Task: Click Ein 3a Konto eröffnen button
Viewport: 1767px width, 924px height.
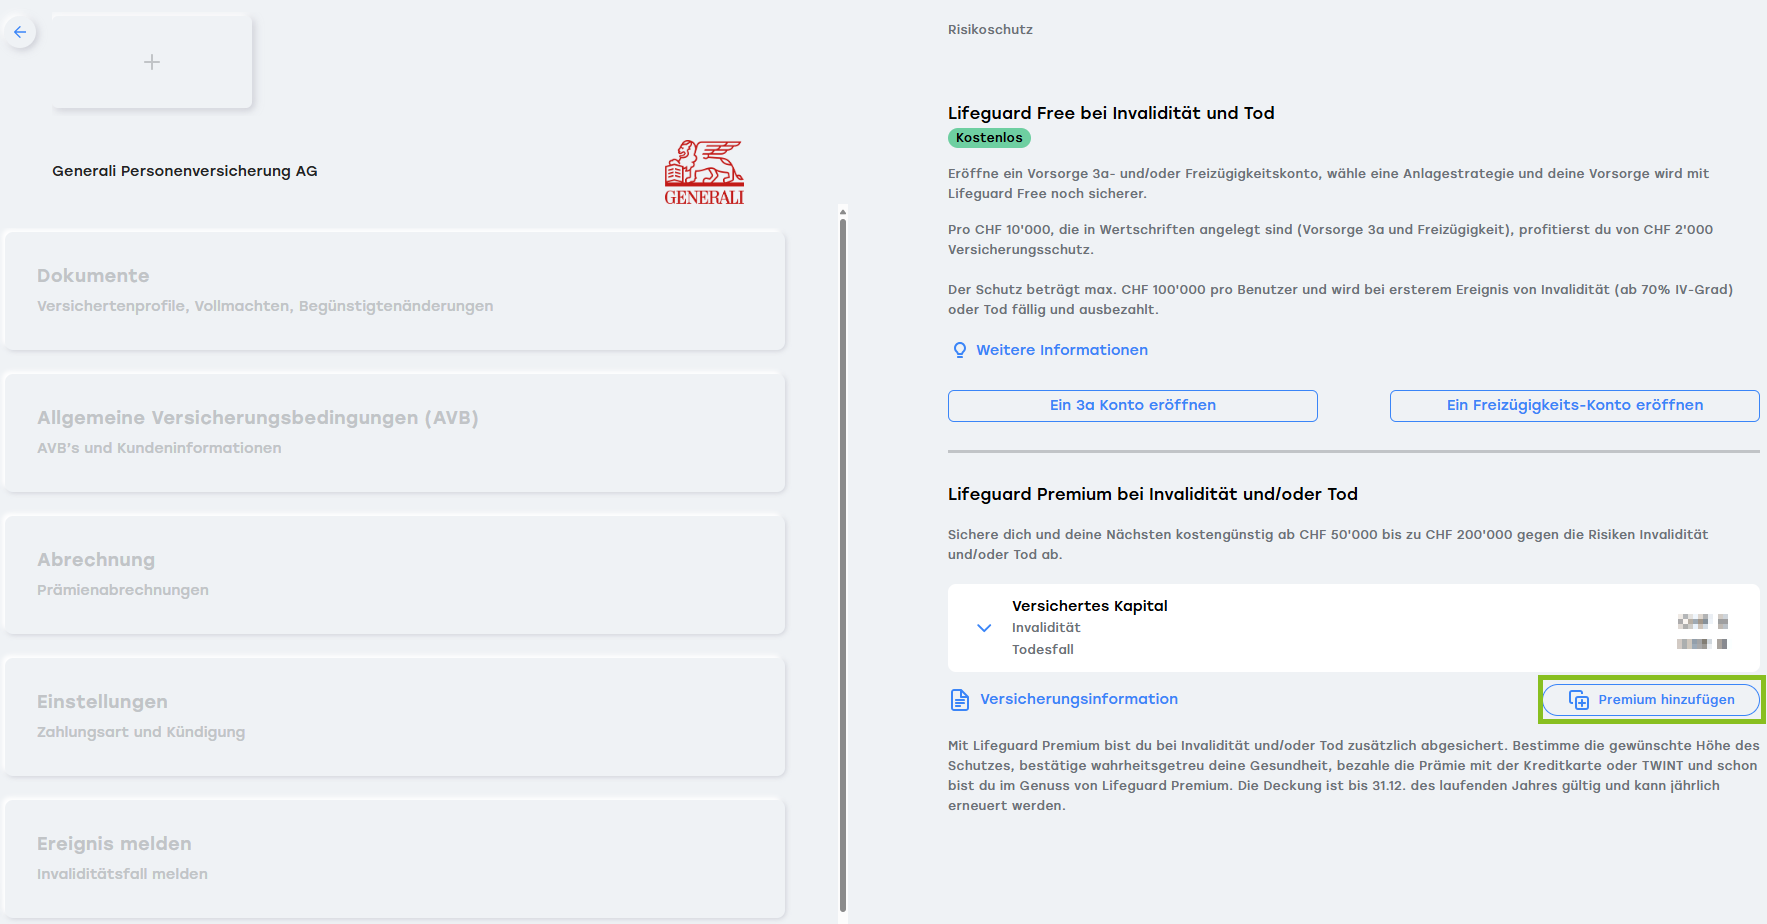Action: tap(1133, 406)
